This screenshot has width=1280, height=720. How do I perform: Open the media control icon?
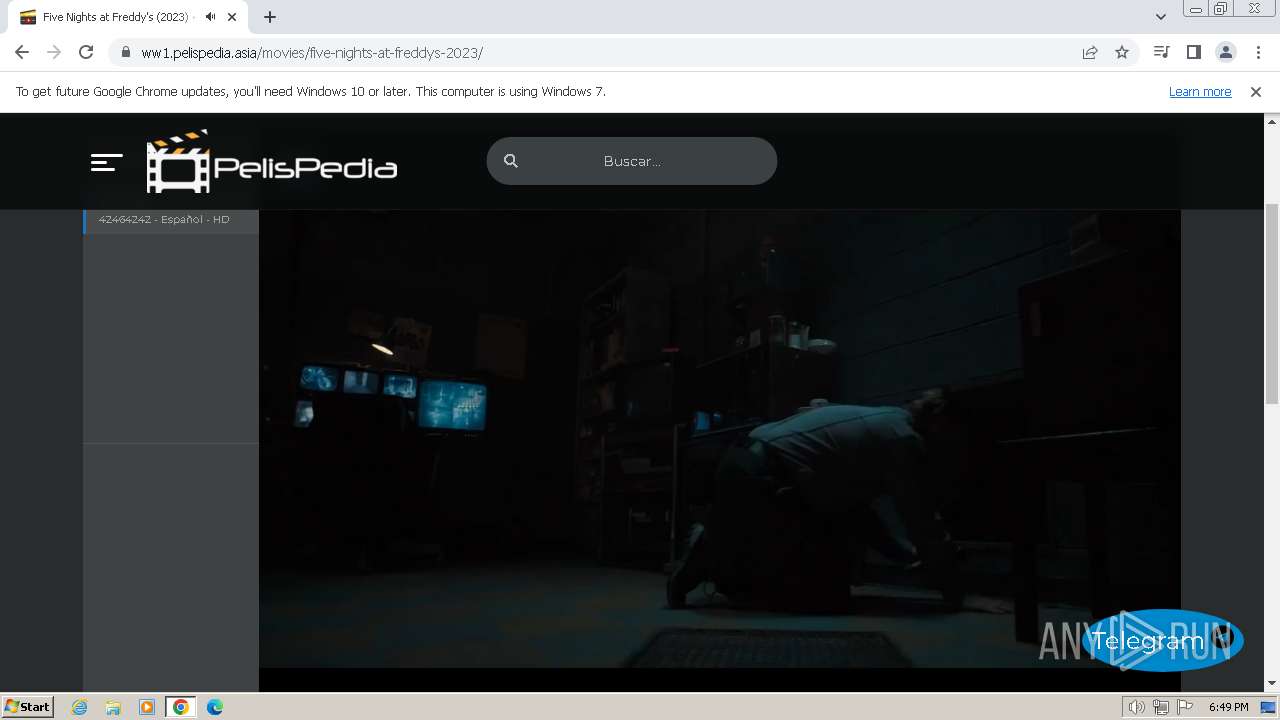click(1161, 52)
